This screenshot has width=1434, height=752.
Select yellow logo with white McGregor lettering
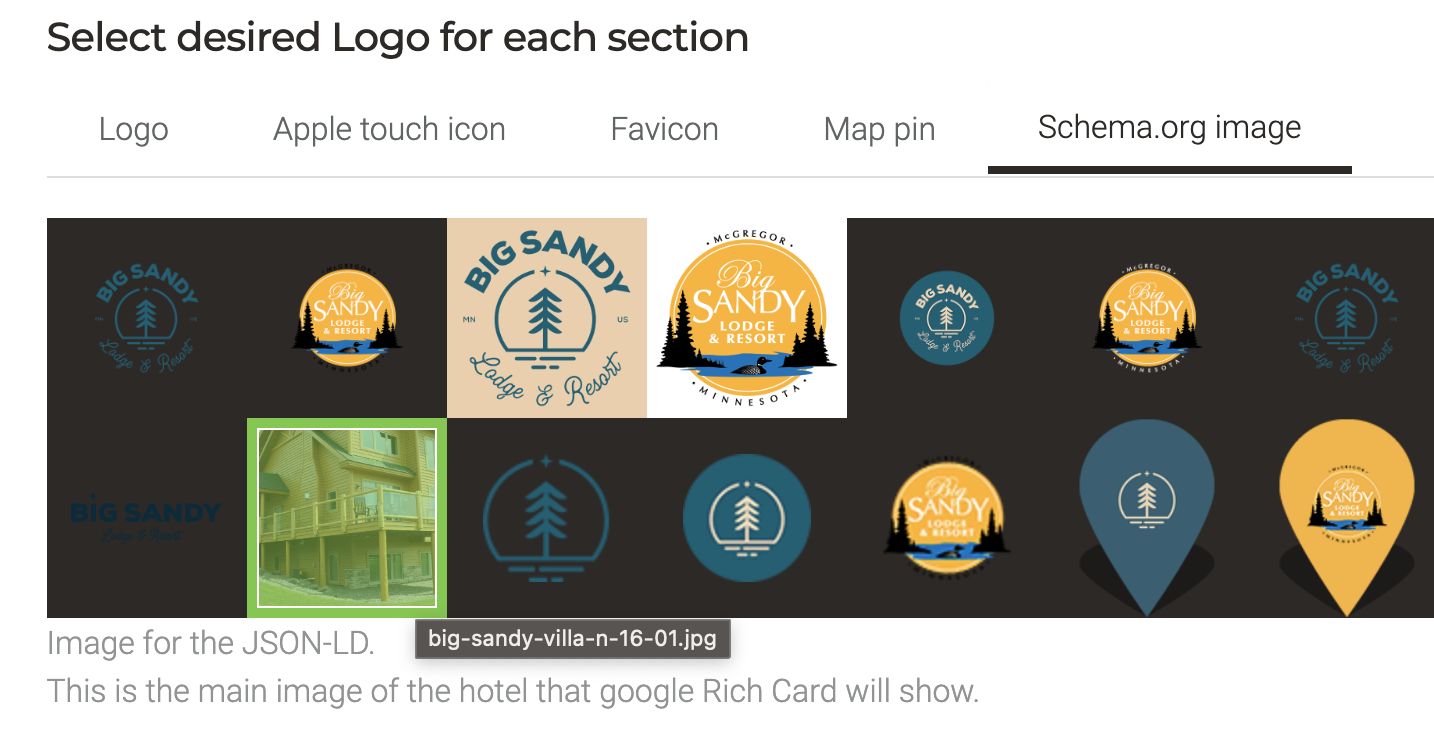coord(1147,317)
